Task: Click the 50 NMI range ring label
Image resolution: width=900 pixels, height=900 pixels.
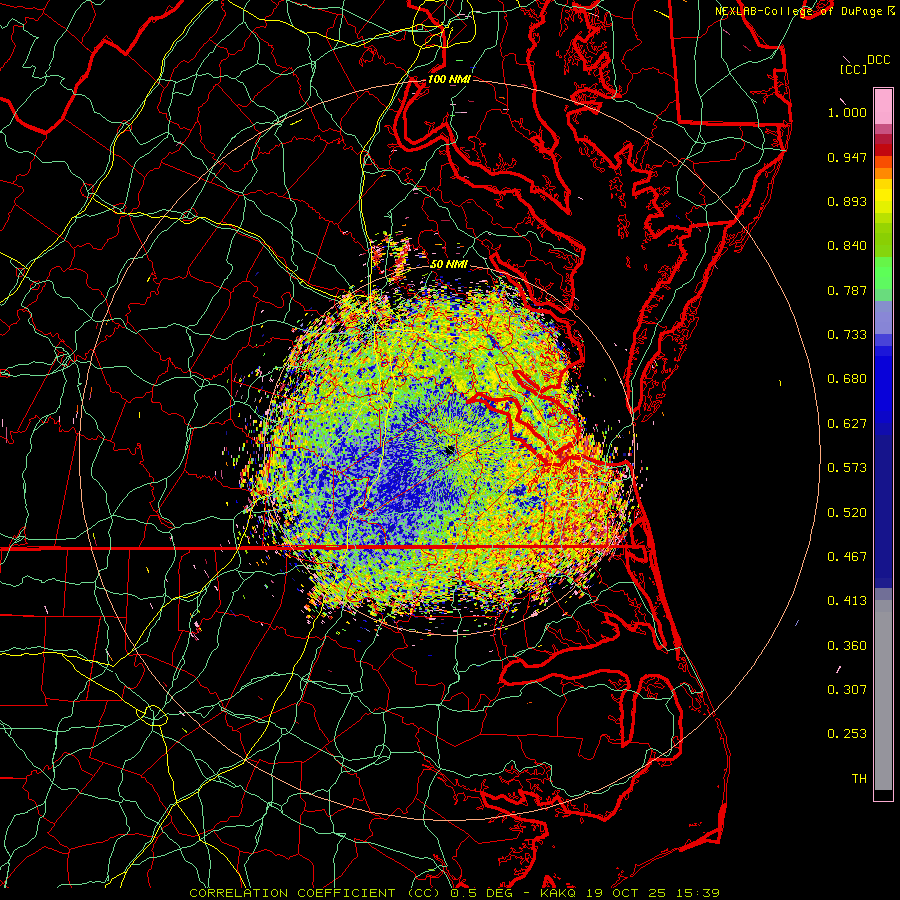Action: pos(449,264)
